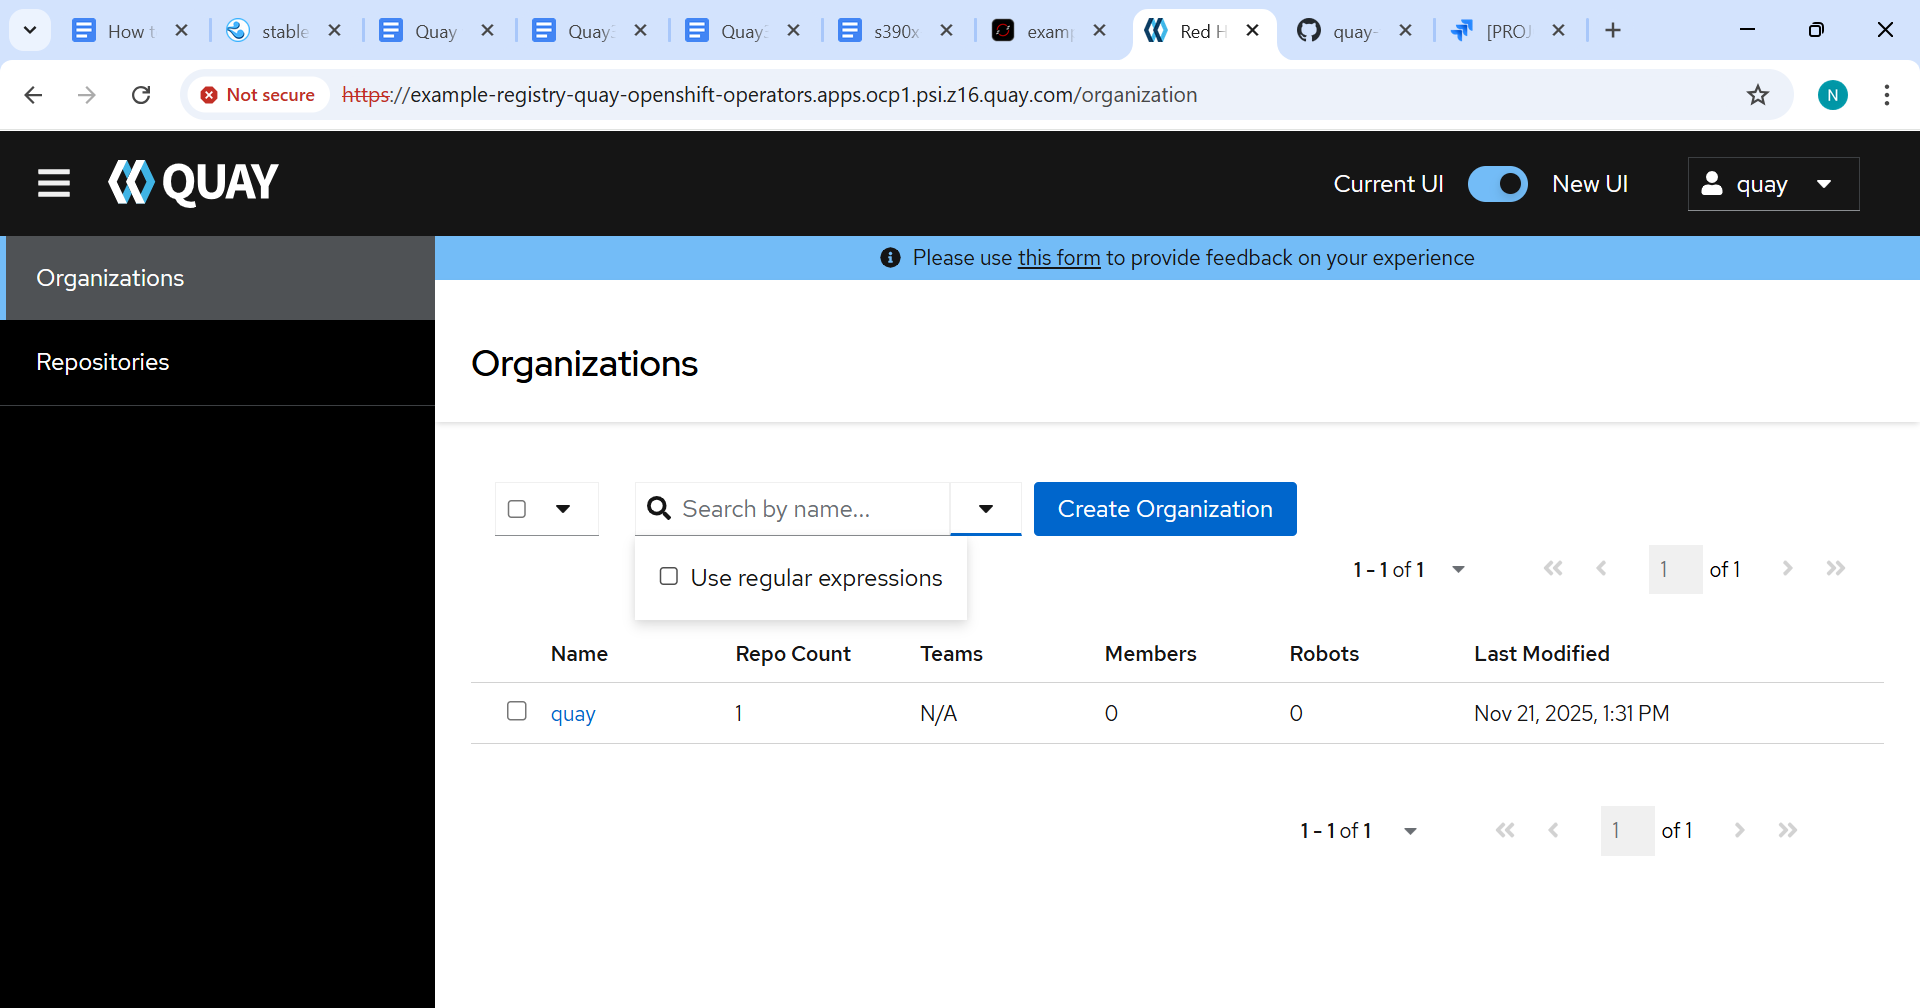Click the Create Organization button
Screen dimensions: 1920x1008
1165,509
